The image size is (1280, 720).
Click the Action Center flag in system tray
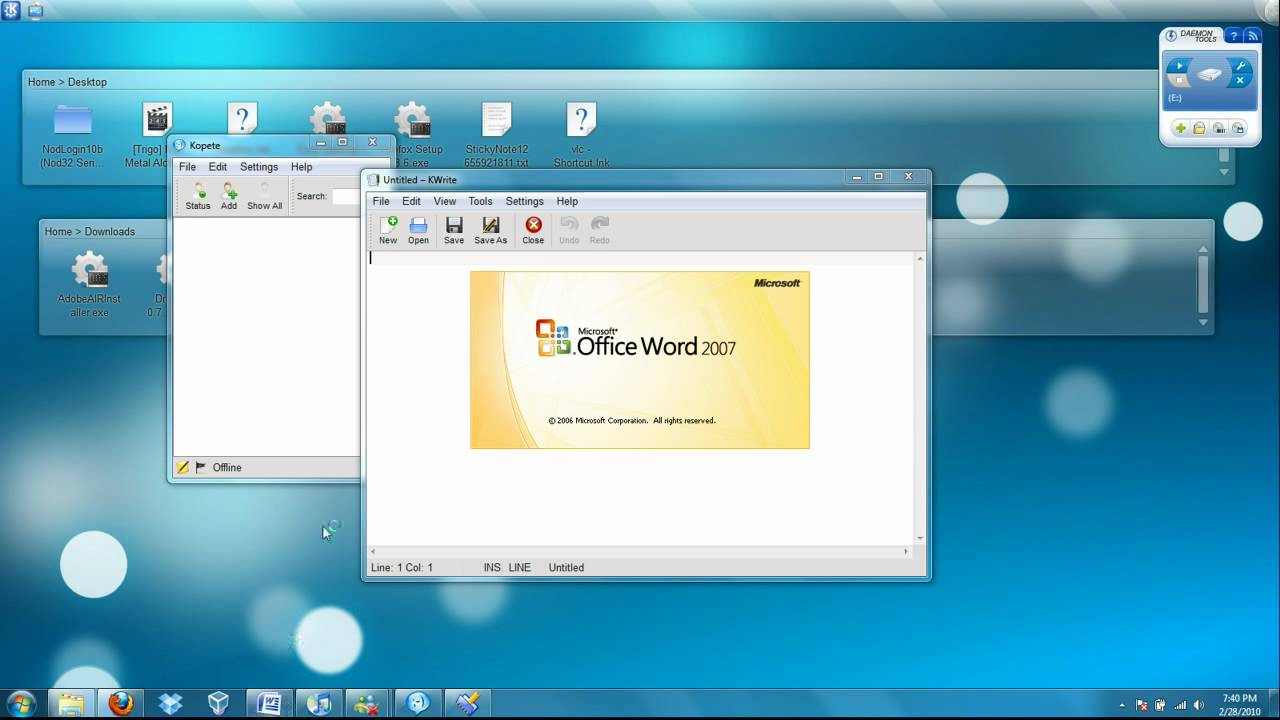click(1142, 704)
